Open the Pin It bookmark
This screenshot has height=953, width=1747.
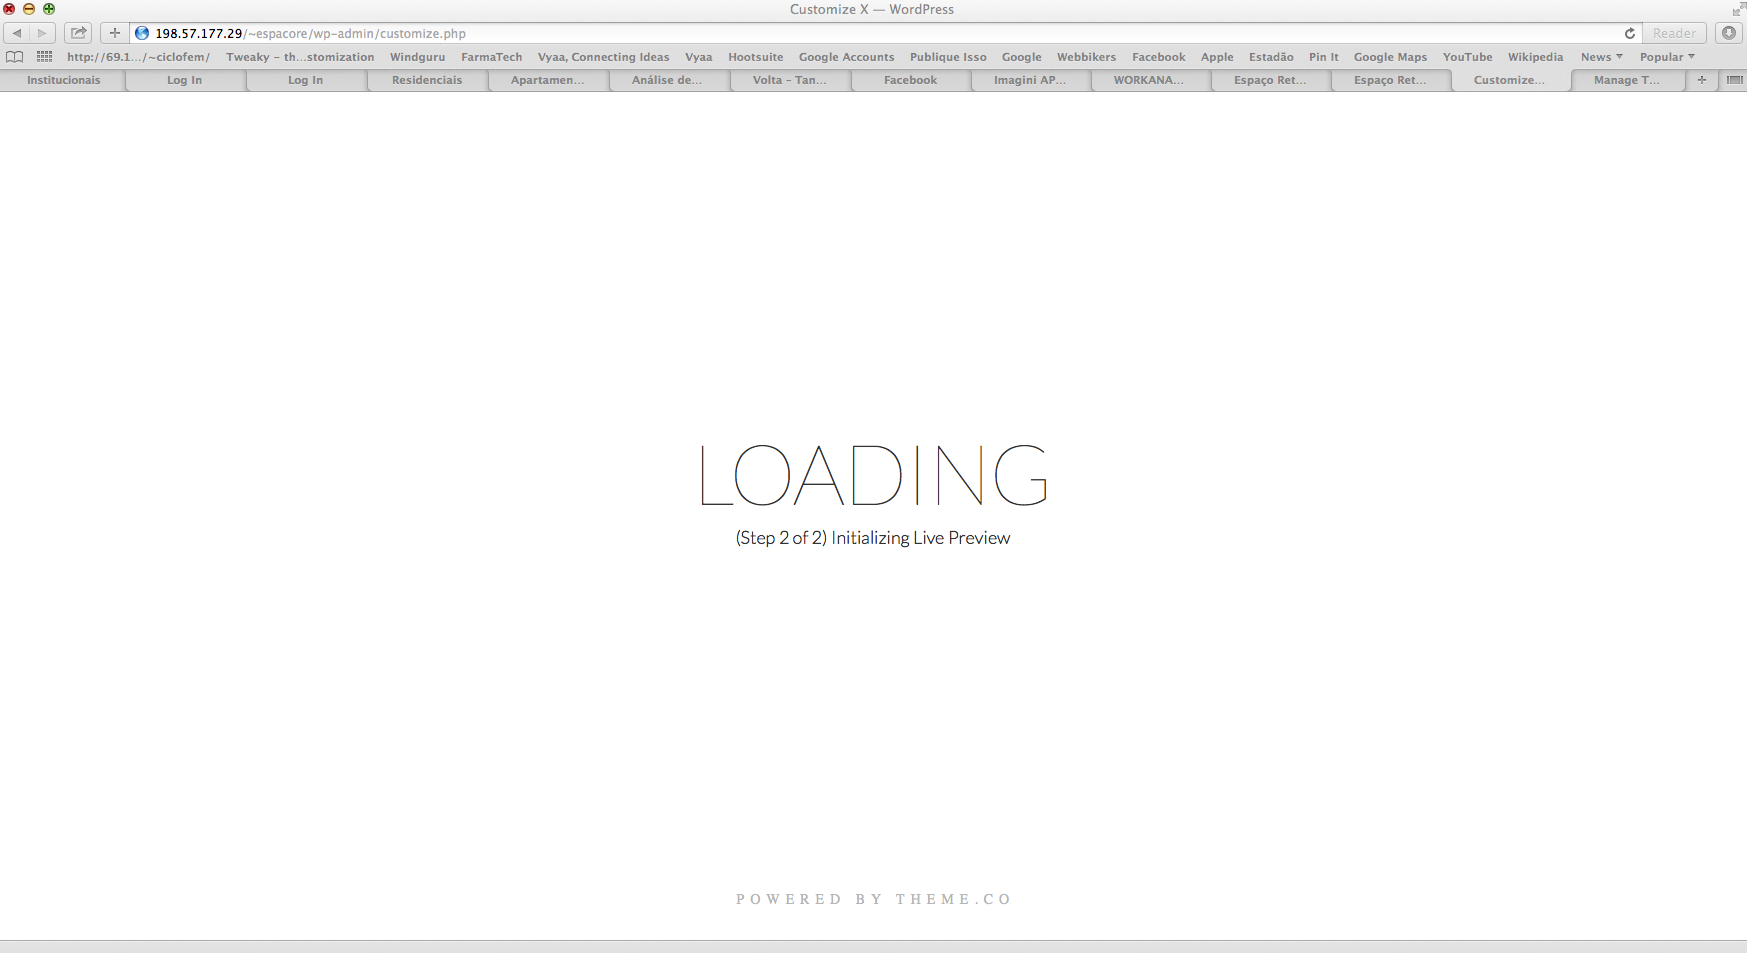(1323, 57)
